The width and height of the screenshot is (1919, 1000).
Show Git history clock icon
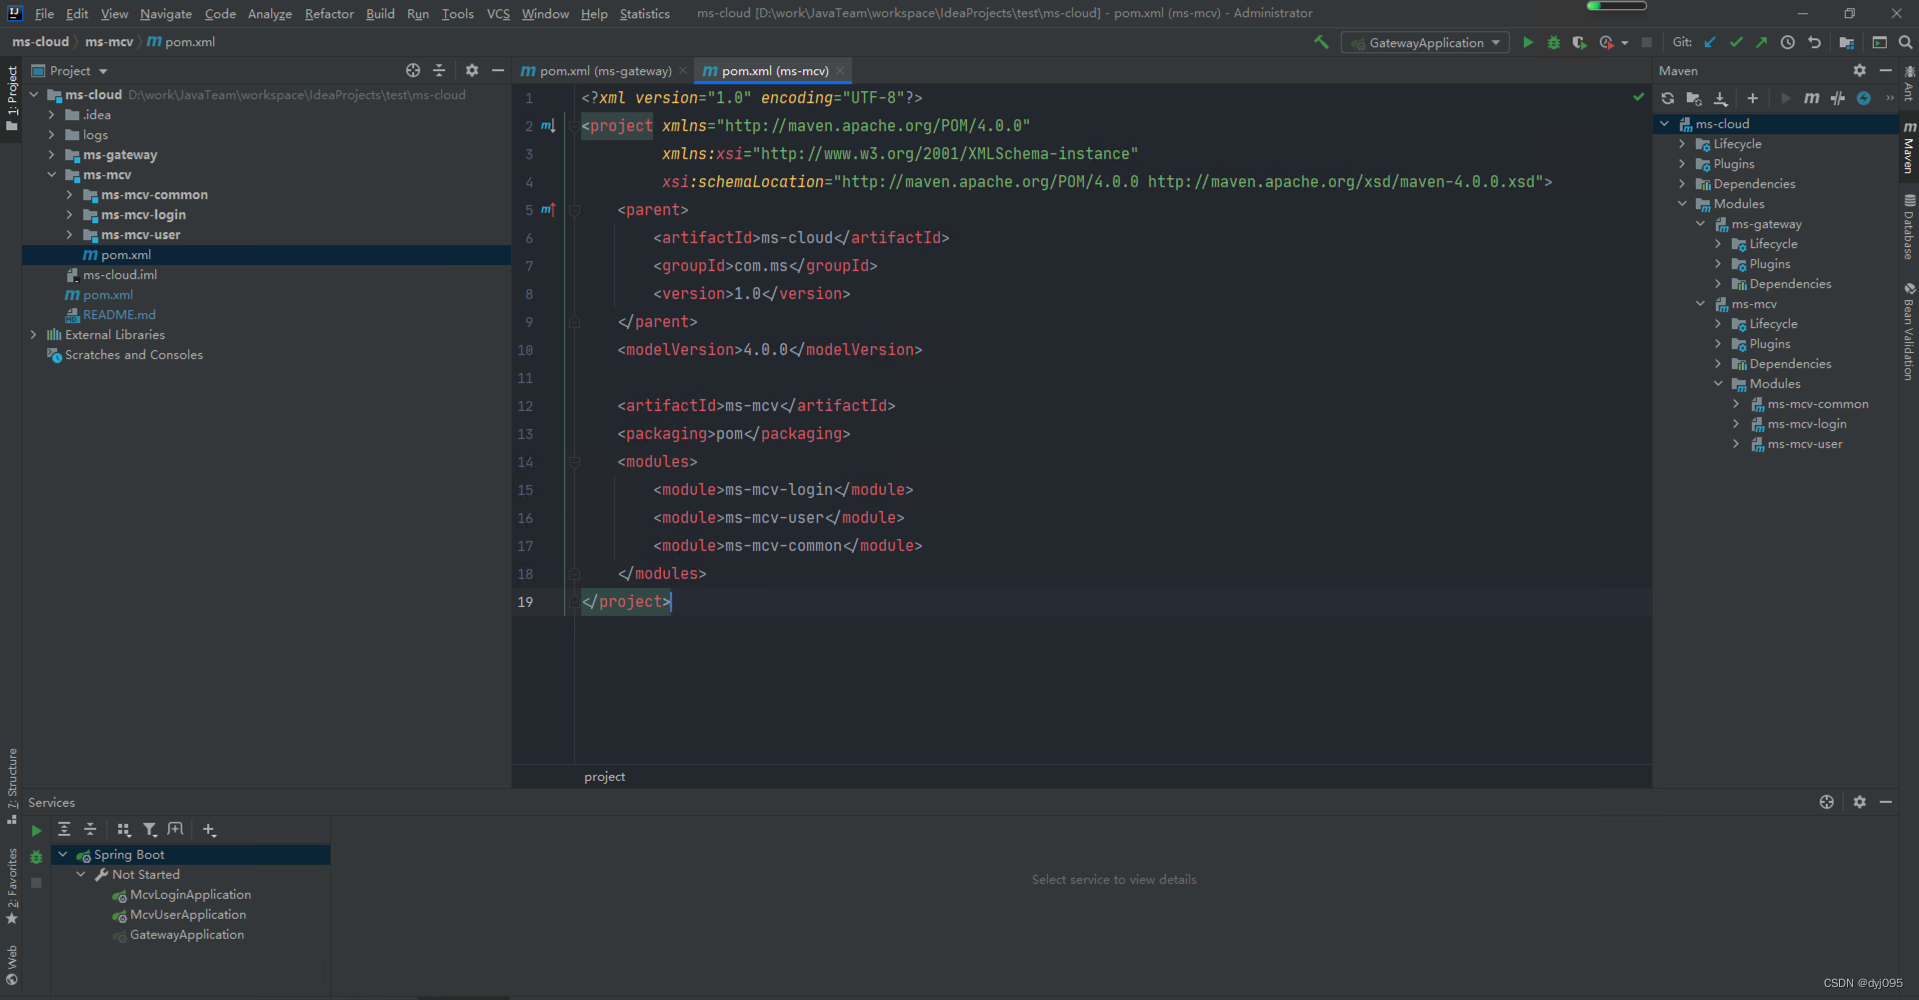coord(1788,42)
